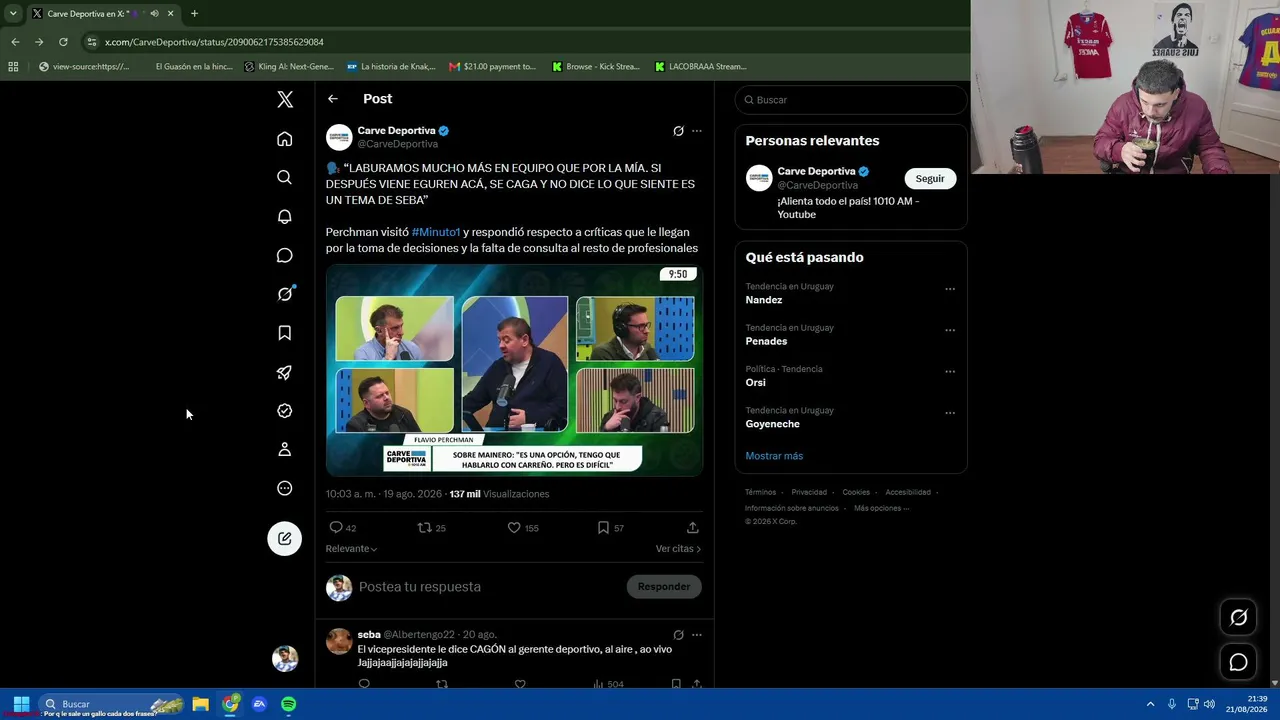Open the Kling AI bookmark

289,67
